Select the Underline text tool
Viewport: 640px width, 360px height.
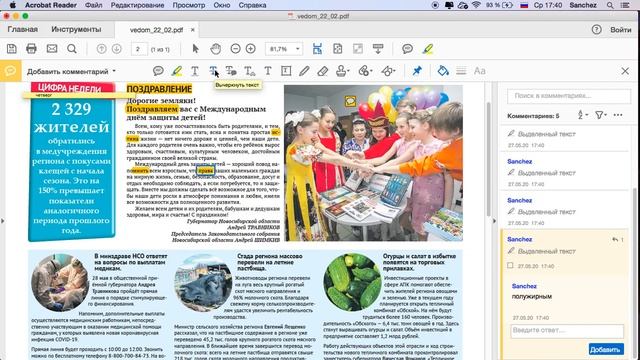pyautogui.click(x=195, y=71)
